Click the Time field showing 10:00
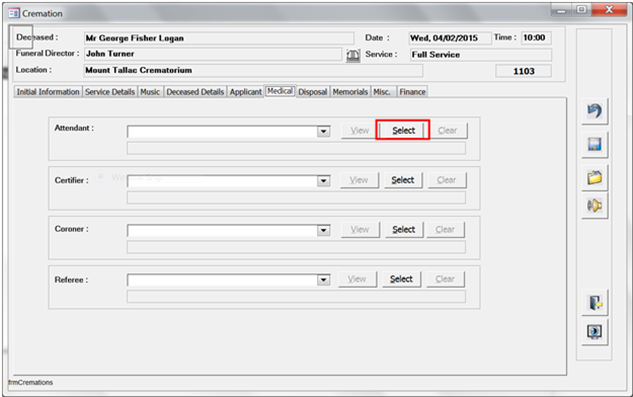The image size is (633, 397). pos(536,38)
